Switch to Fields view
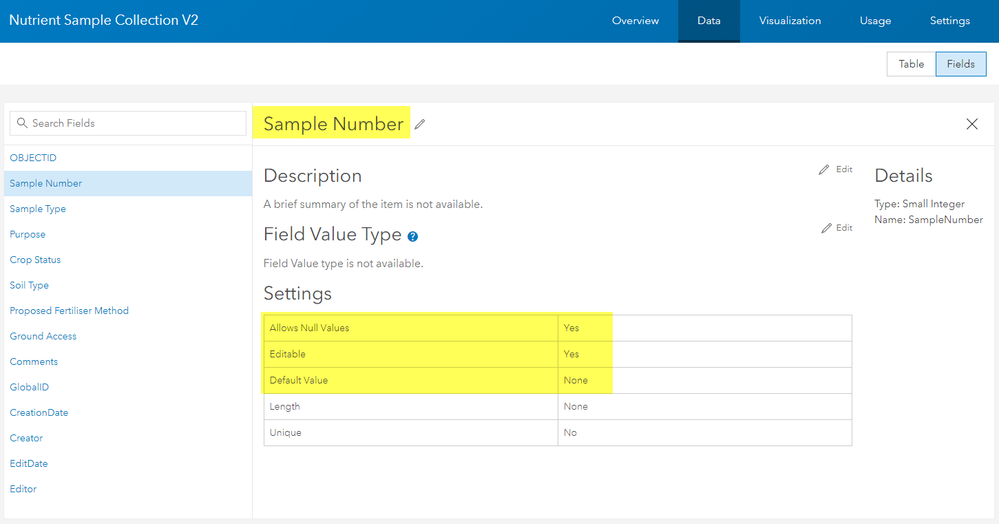The width and height of the screenshot is (999, 524). click(x=961, y=64)
